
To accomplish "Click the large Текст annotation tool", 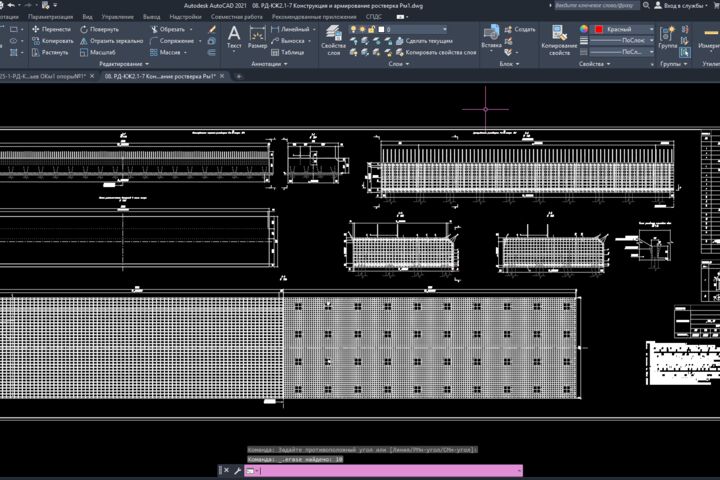I will (x=234, y=37).
